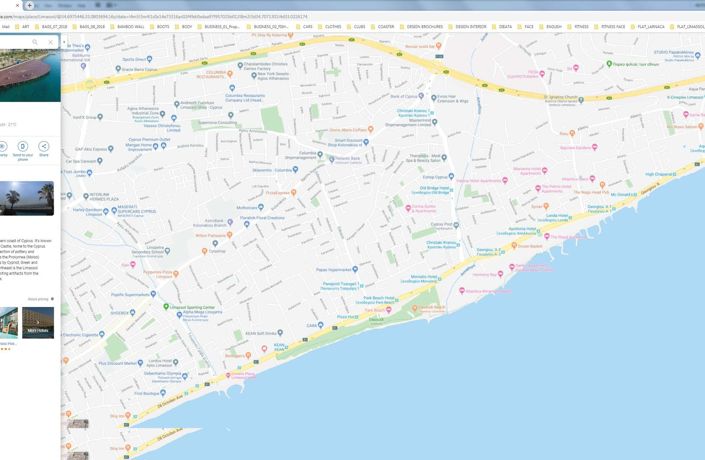The width and height of the screenshot is (705, 460).
Task: Open the ART bookmark folder
Action: coord(22,27)
